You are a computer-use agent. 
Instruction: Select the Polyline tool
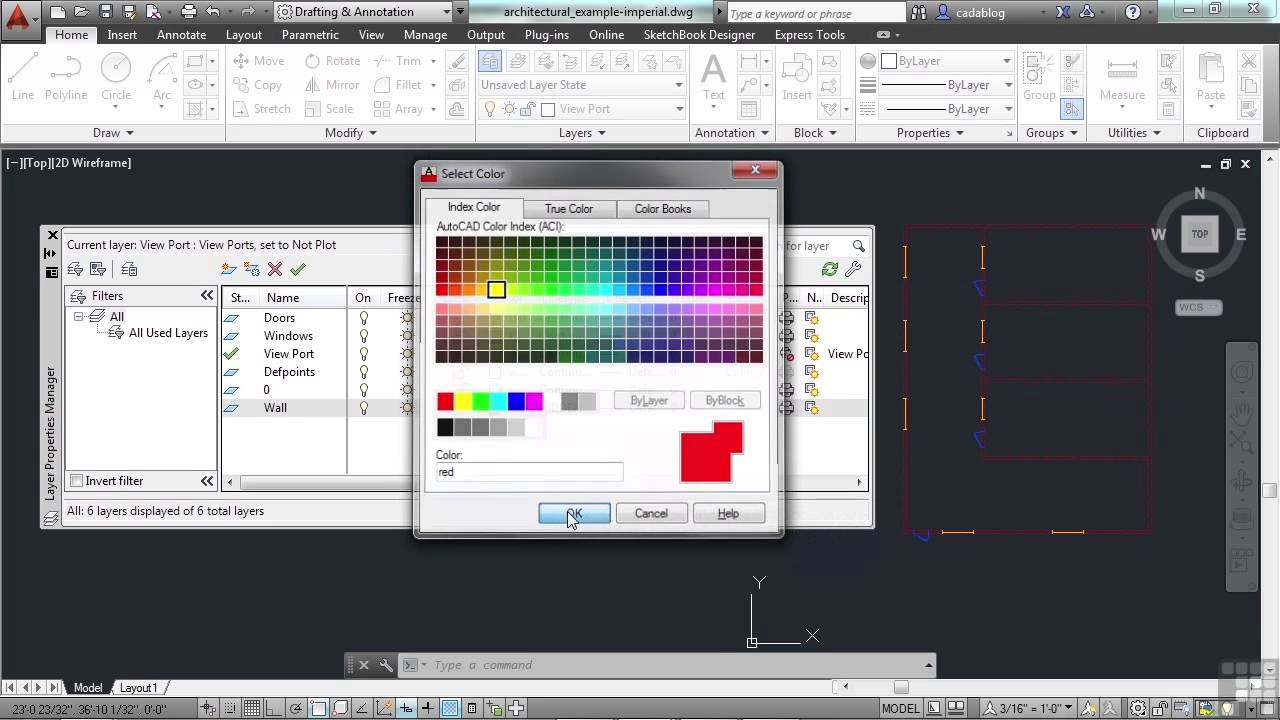65,78
